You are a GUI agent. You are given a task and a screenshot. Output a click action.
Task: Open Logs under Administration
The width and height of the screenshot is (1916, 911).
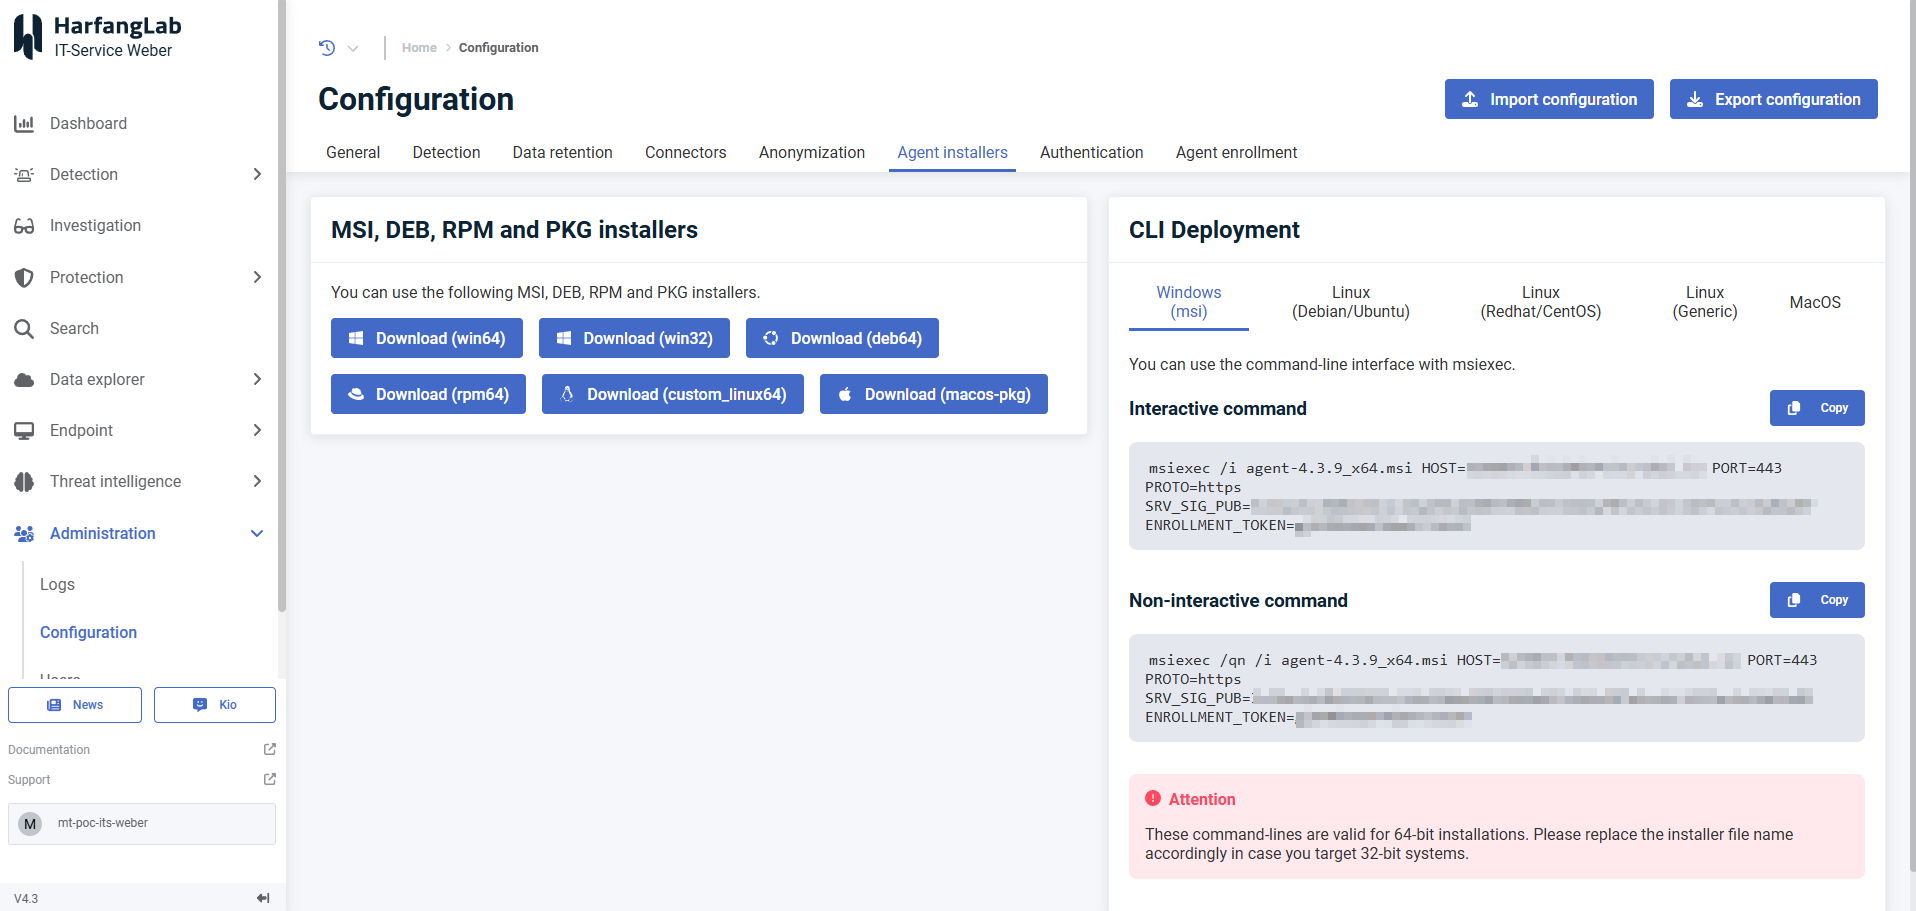(x=57, y=584)
